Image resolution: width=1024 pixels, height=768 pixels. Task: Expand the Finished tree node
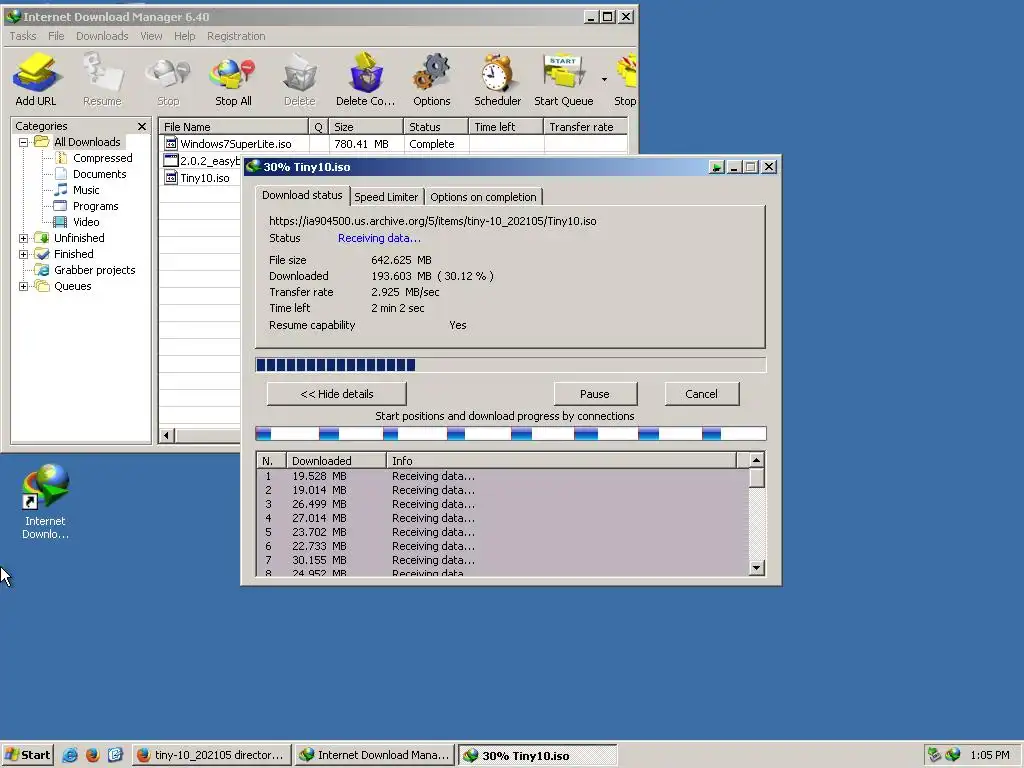(24, 254)
